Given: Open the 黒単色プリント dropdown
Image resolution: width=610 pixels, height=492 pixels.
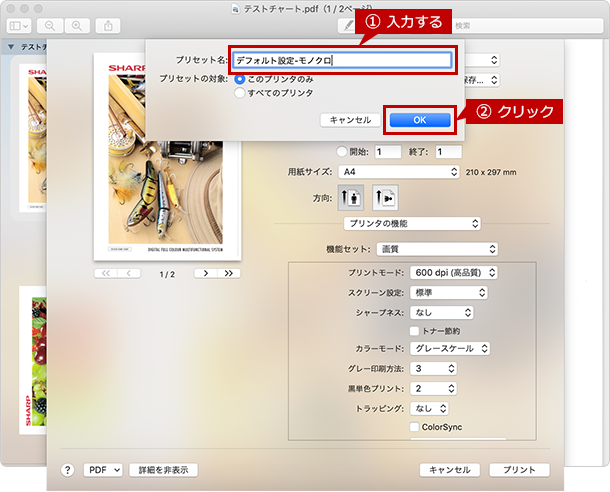Looking at the screenshot, I should [x=433, y=389].
